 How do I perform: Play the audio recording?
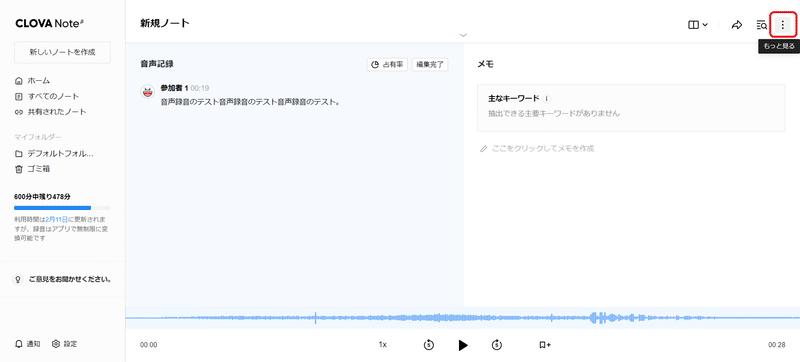click(x=463, y=345)
